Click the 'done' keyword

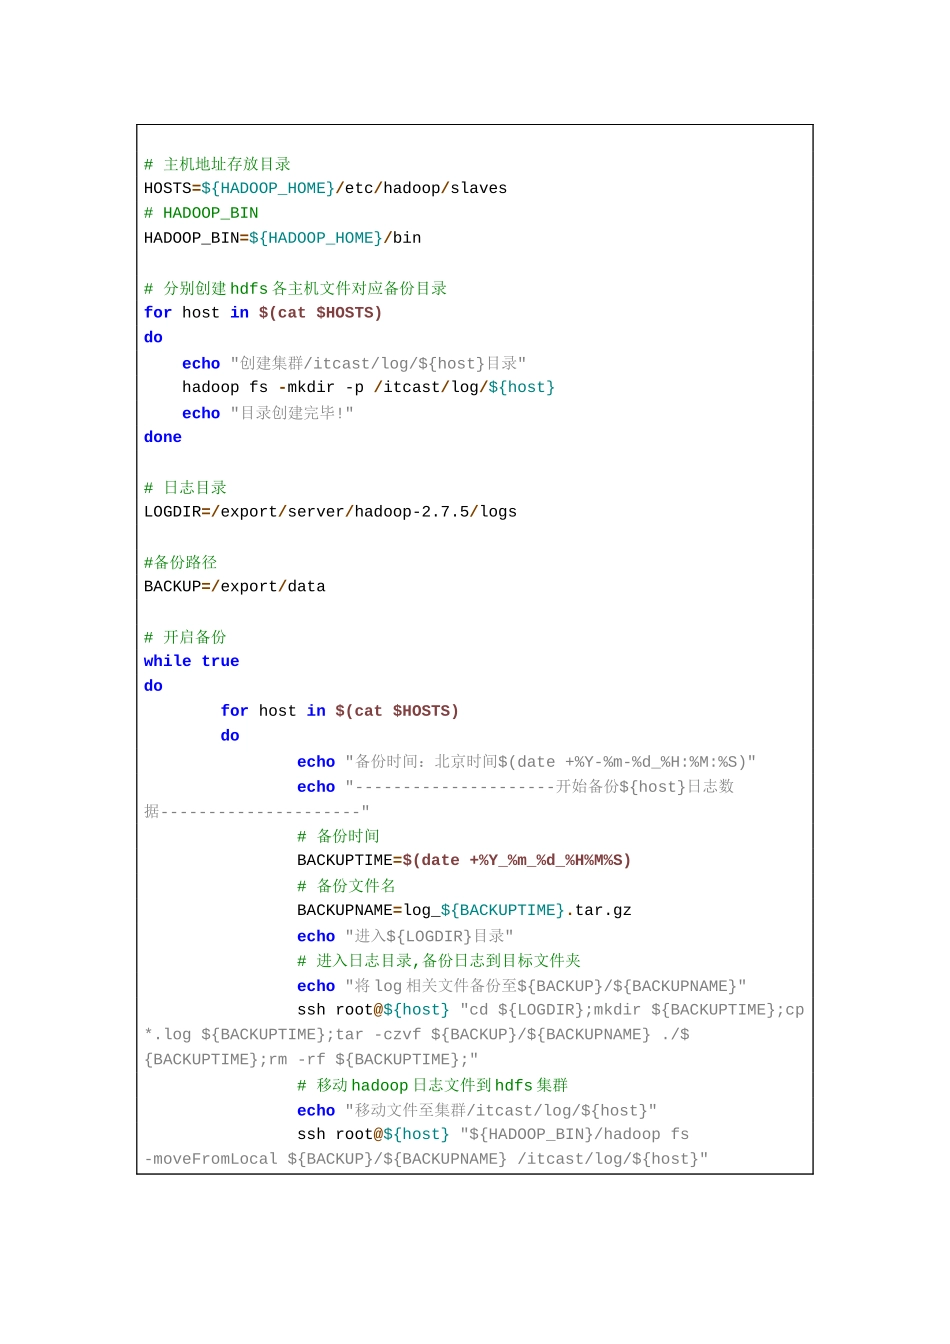[163, 437]
